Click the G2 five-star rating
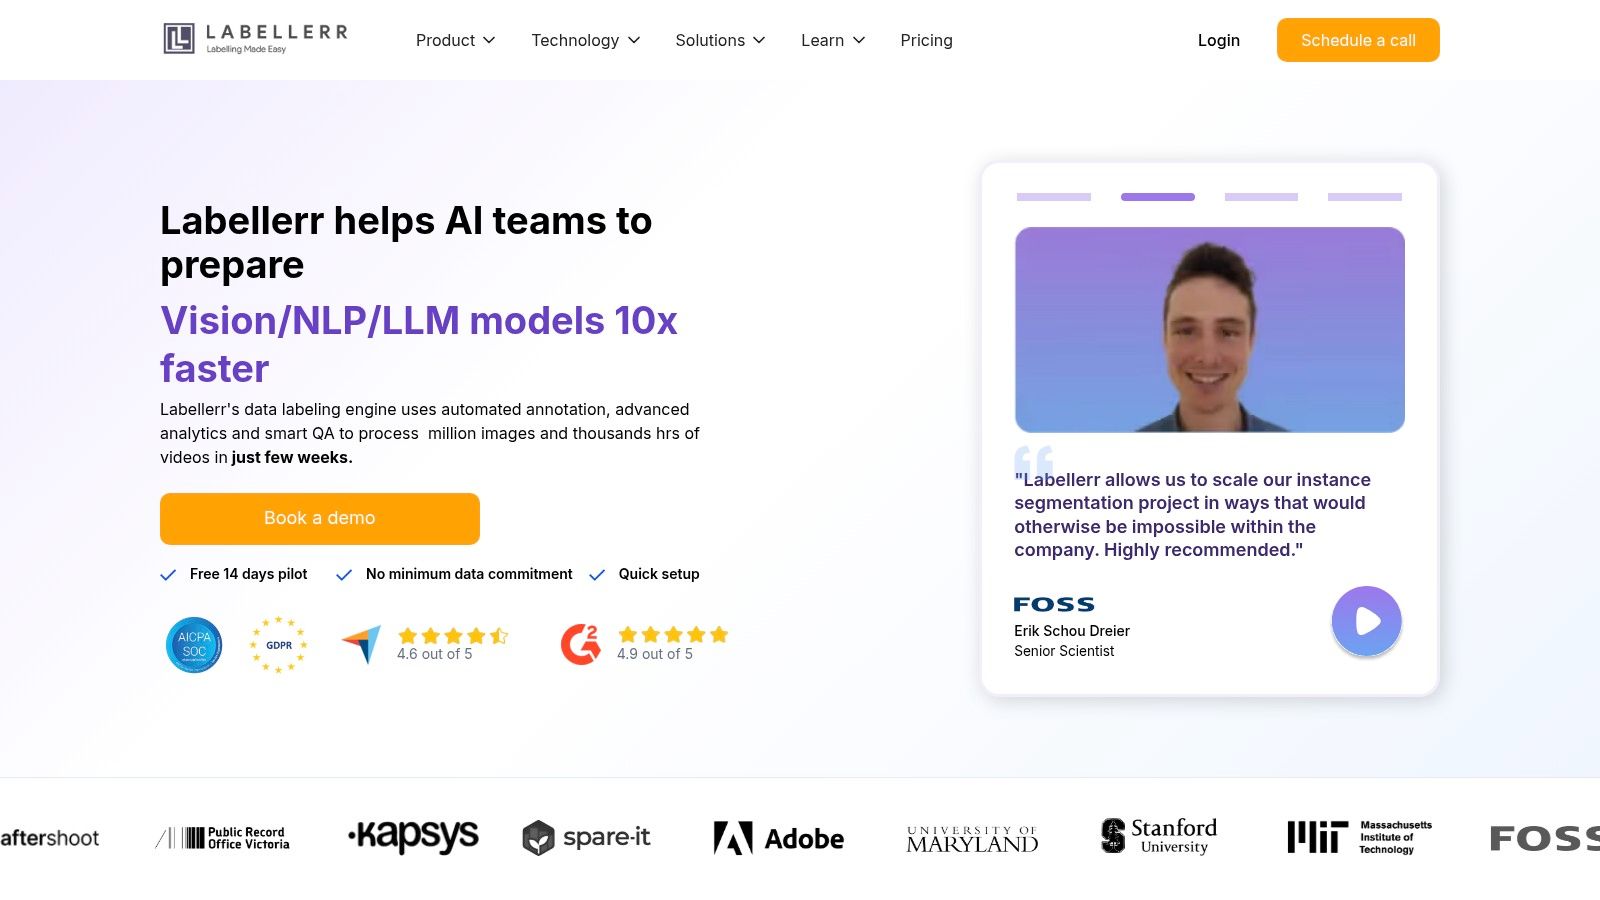This screenshot has height=900, width=1600. click(x=673, y=634)
